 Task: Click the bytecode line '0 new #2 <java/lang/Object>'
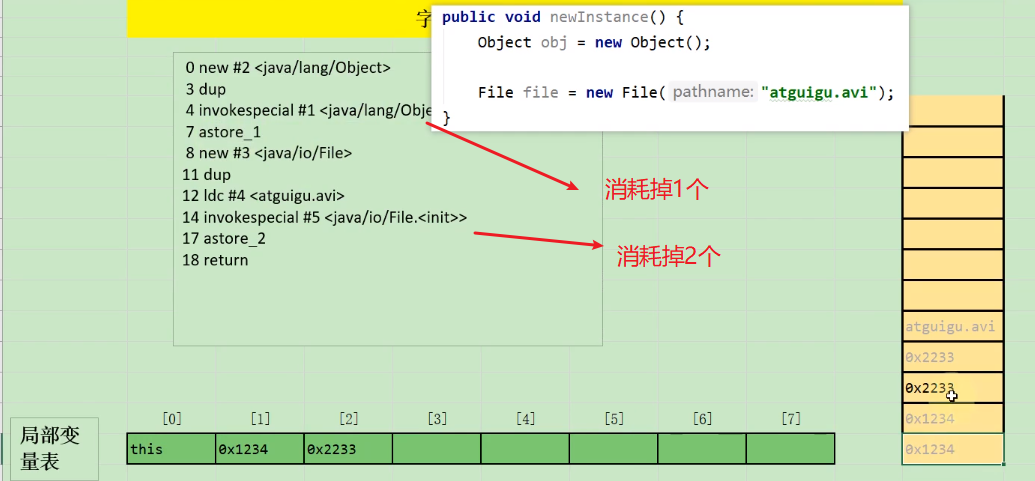pos(288,67)
